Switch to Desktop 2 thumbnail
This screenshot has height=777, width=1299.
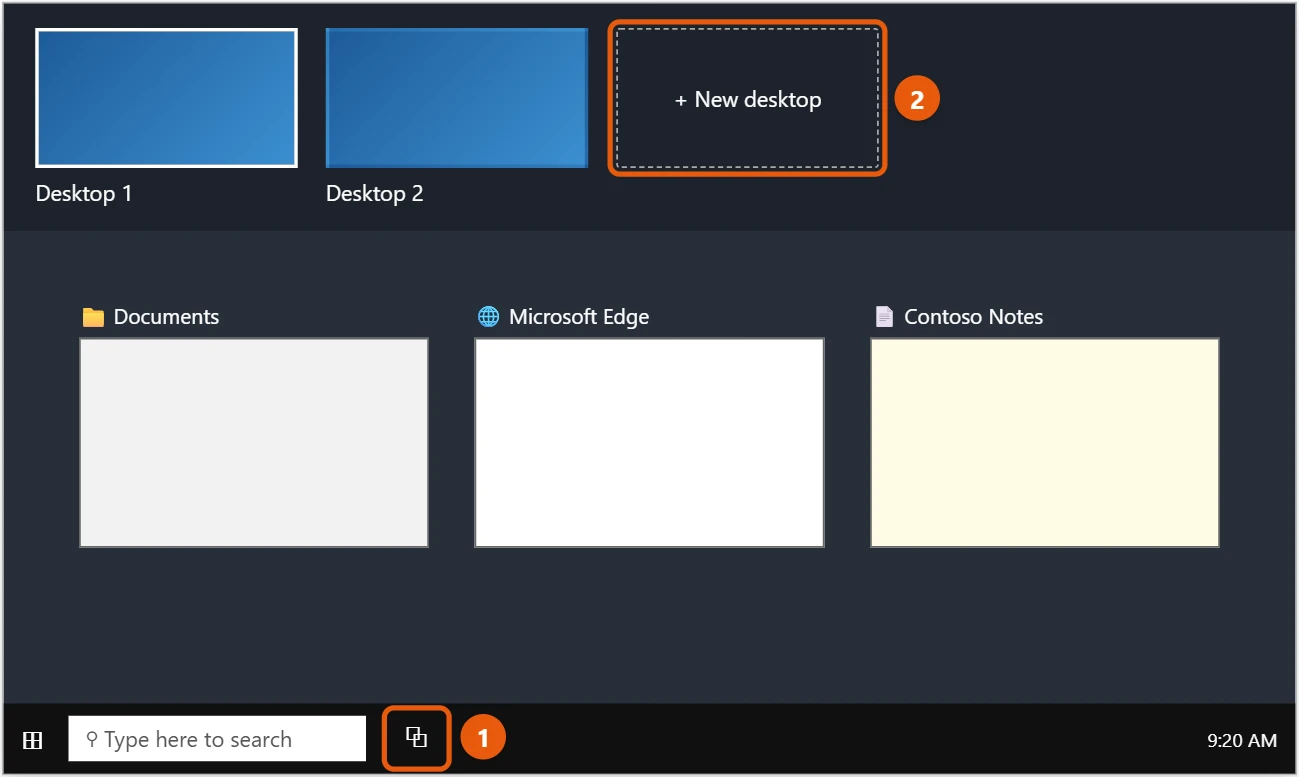point(457,97)
